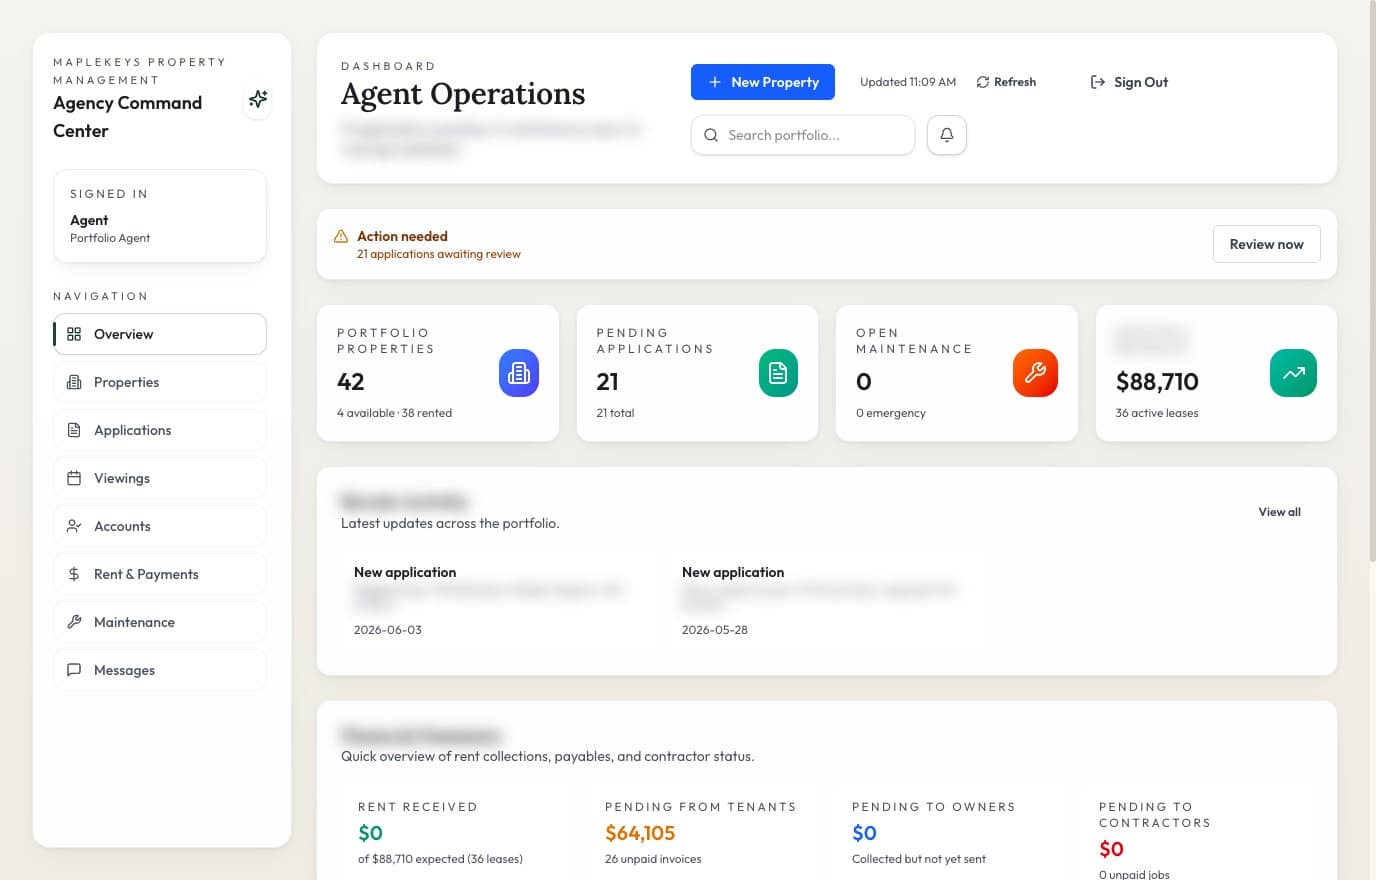Screen dimensions: 1376x880
Task: Click the '4 available · 38 rented' text
Action: click(x=394, y=413)
